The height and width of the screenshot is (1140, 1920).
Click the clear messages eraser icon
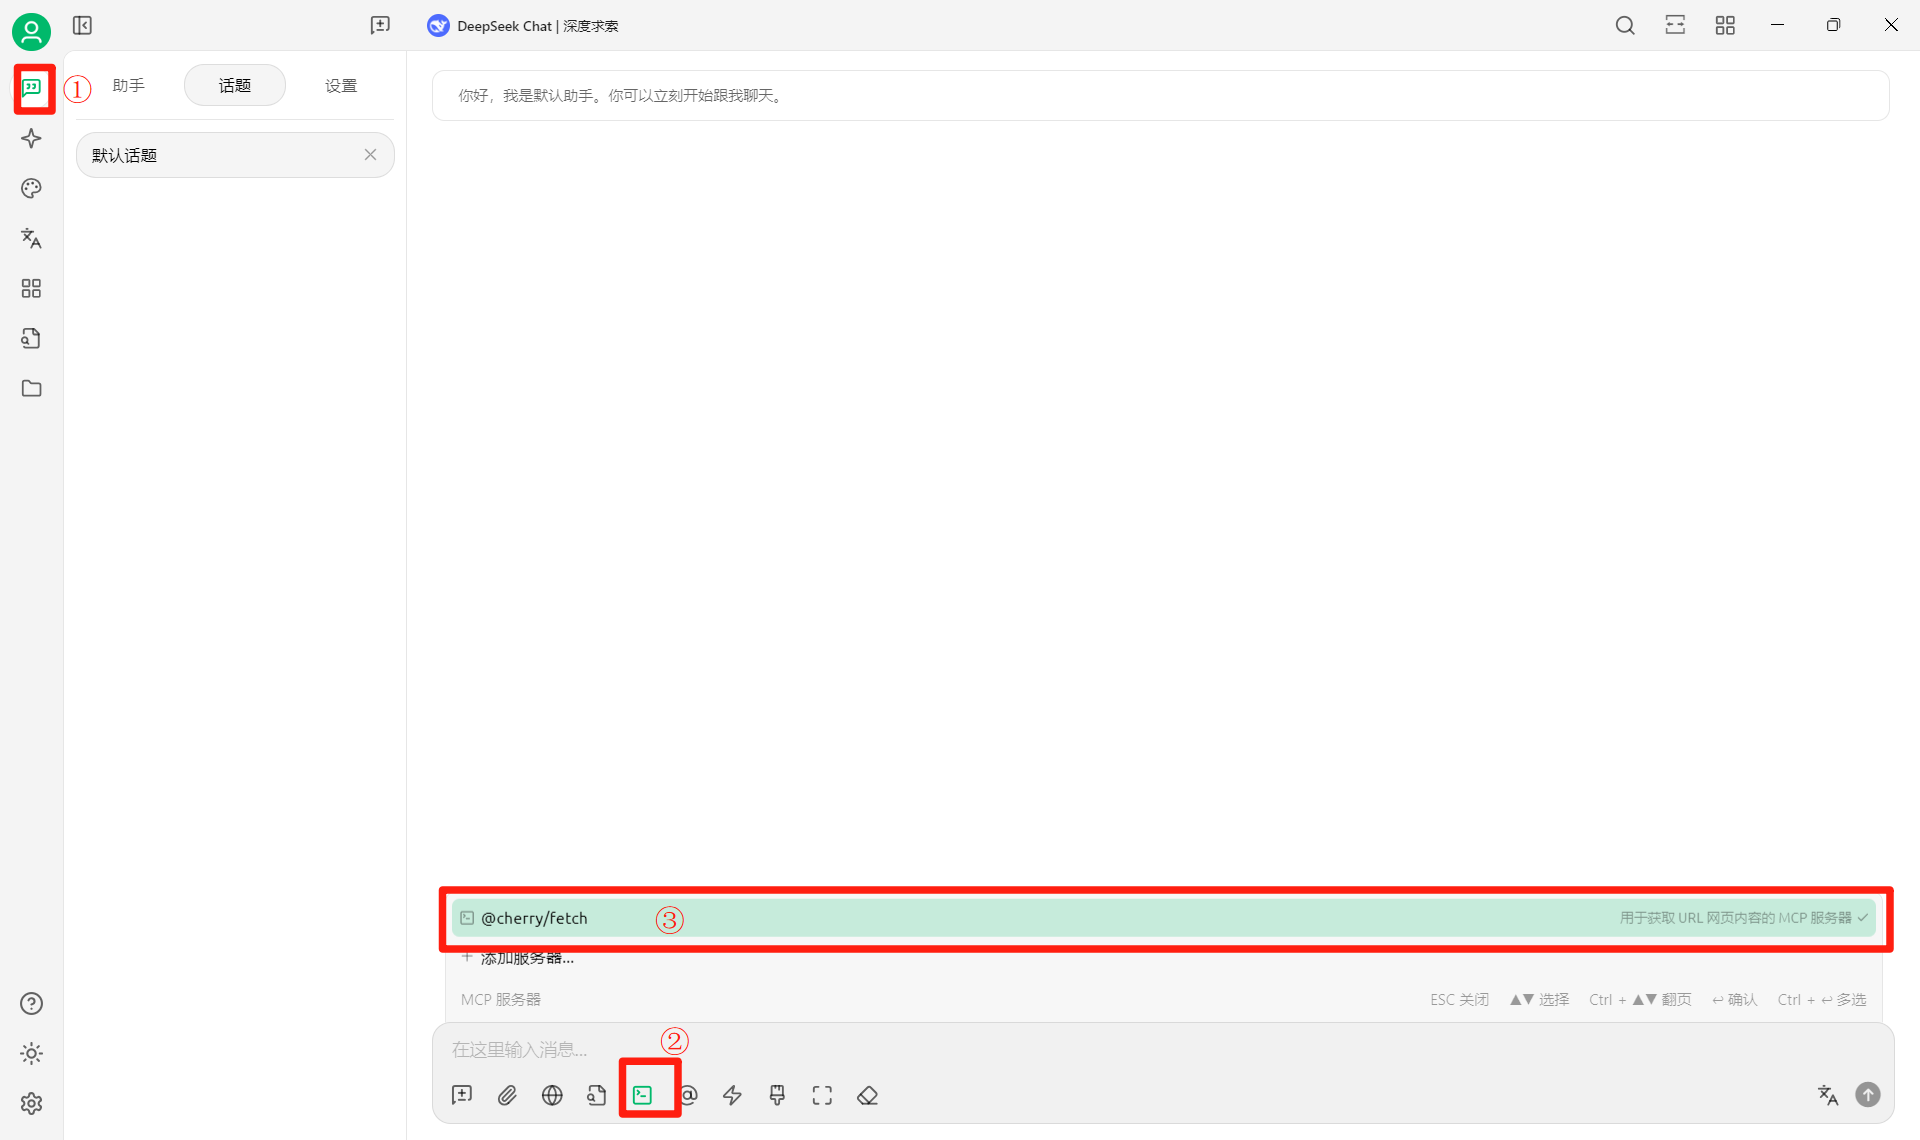pyautogui.click(x=867, y=1095)
